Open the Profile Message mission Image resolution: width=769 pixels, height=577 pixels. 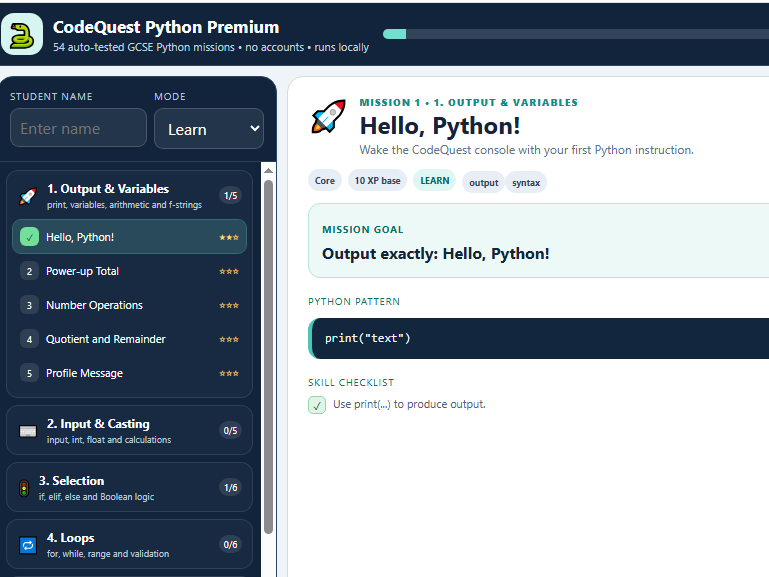[129, 373]
